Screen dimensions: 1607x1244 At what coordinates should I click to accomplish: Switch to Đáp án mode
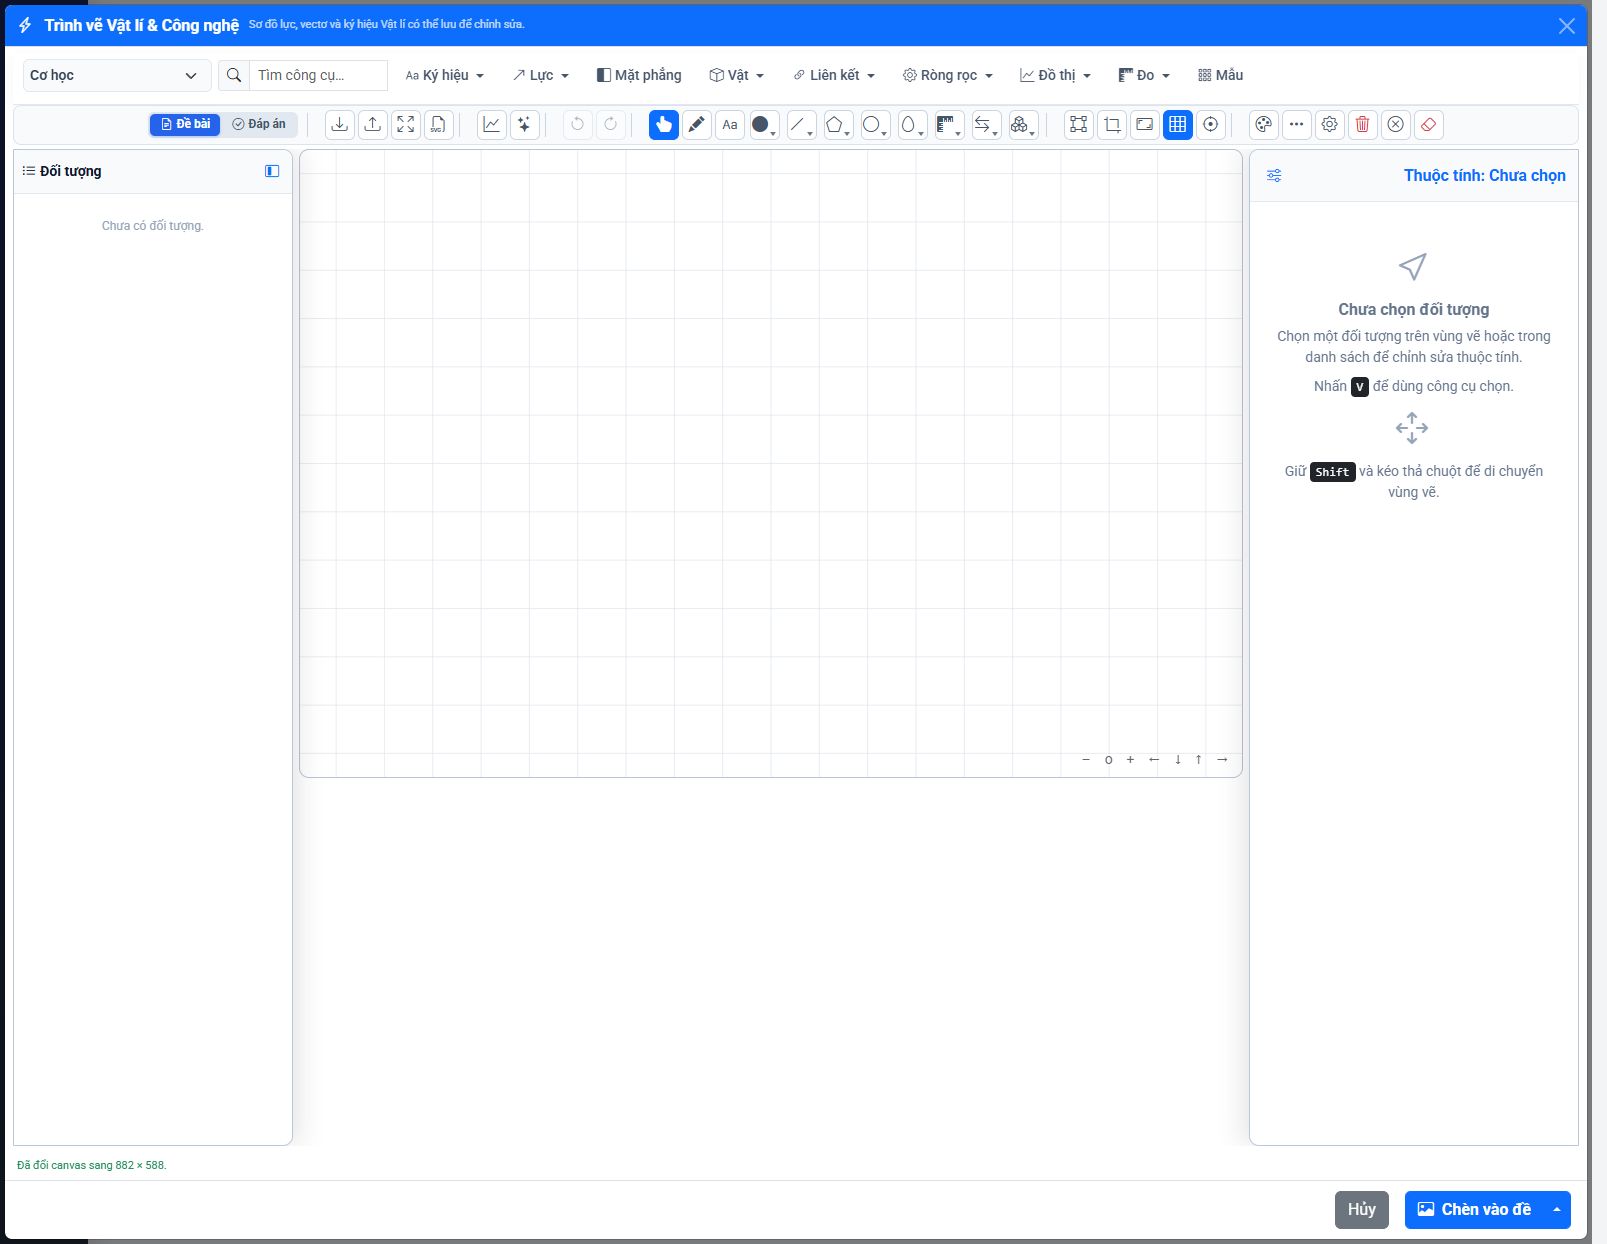pos(259,124)
